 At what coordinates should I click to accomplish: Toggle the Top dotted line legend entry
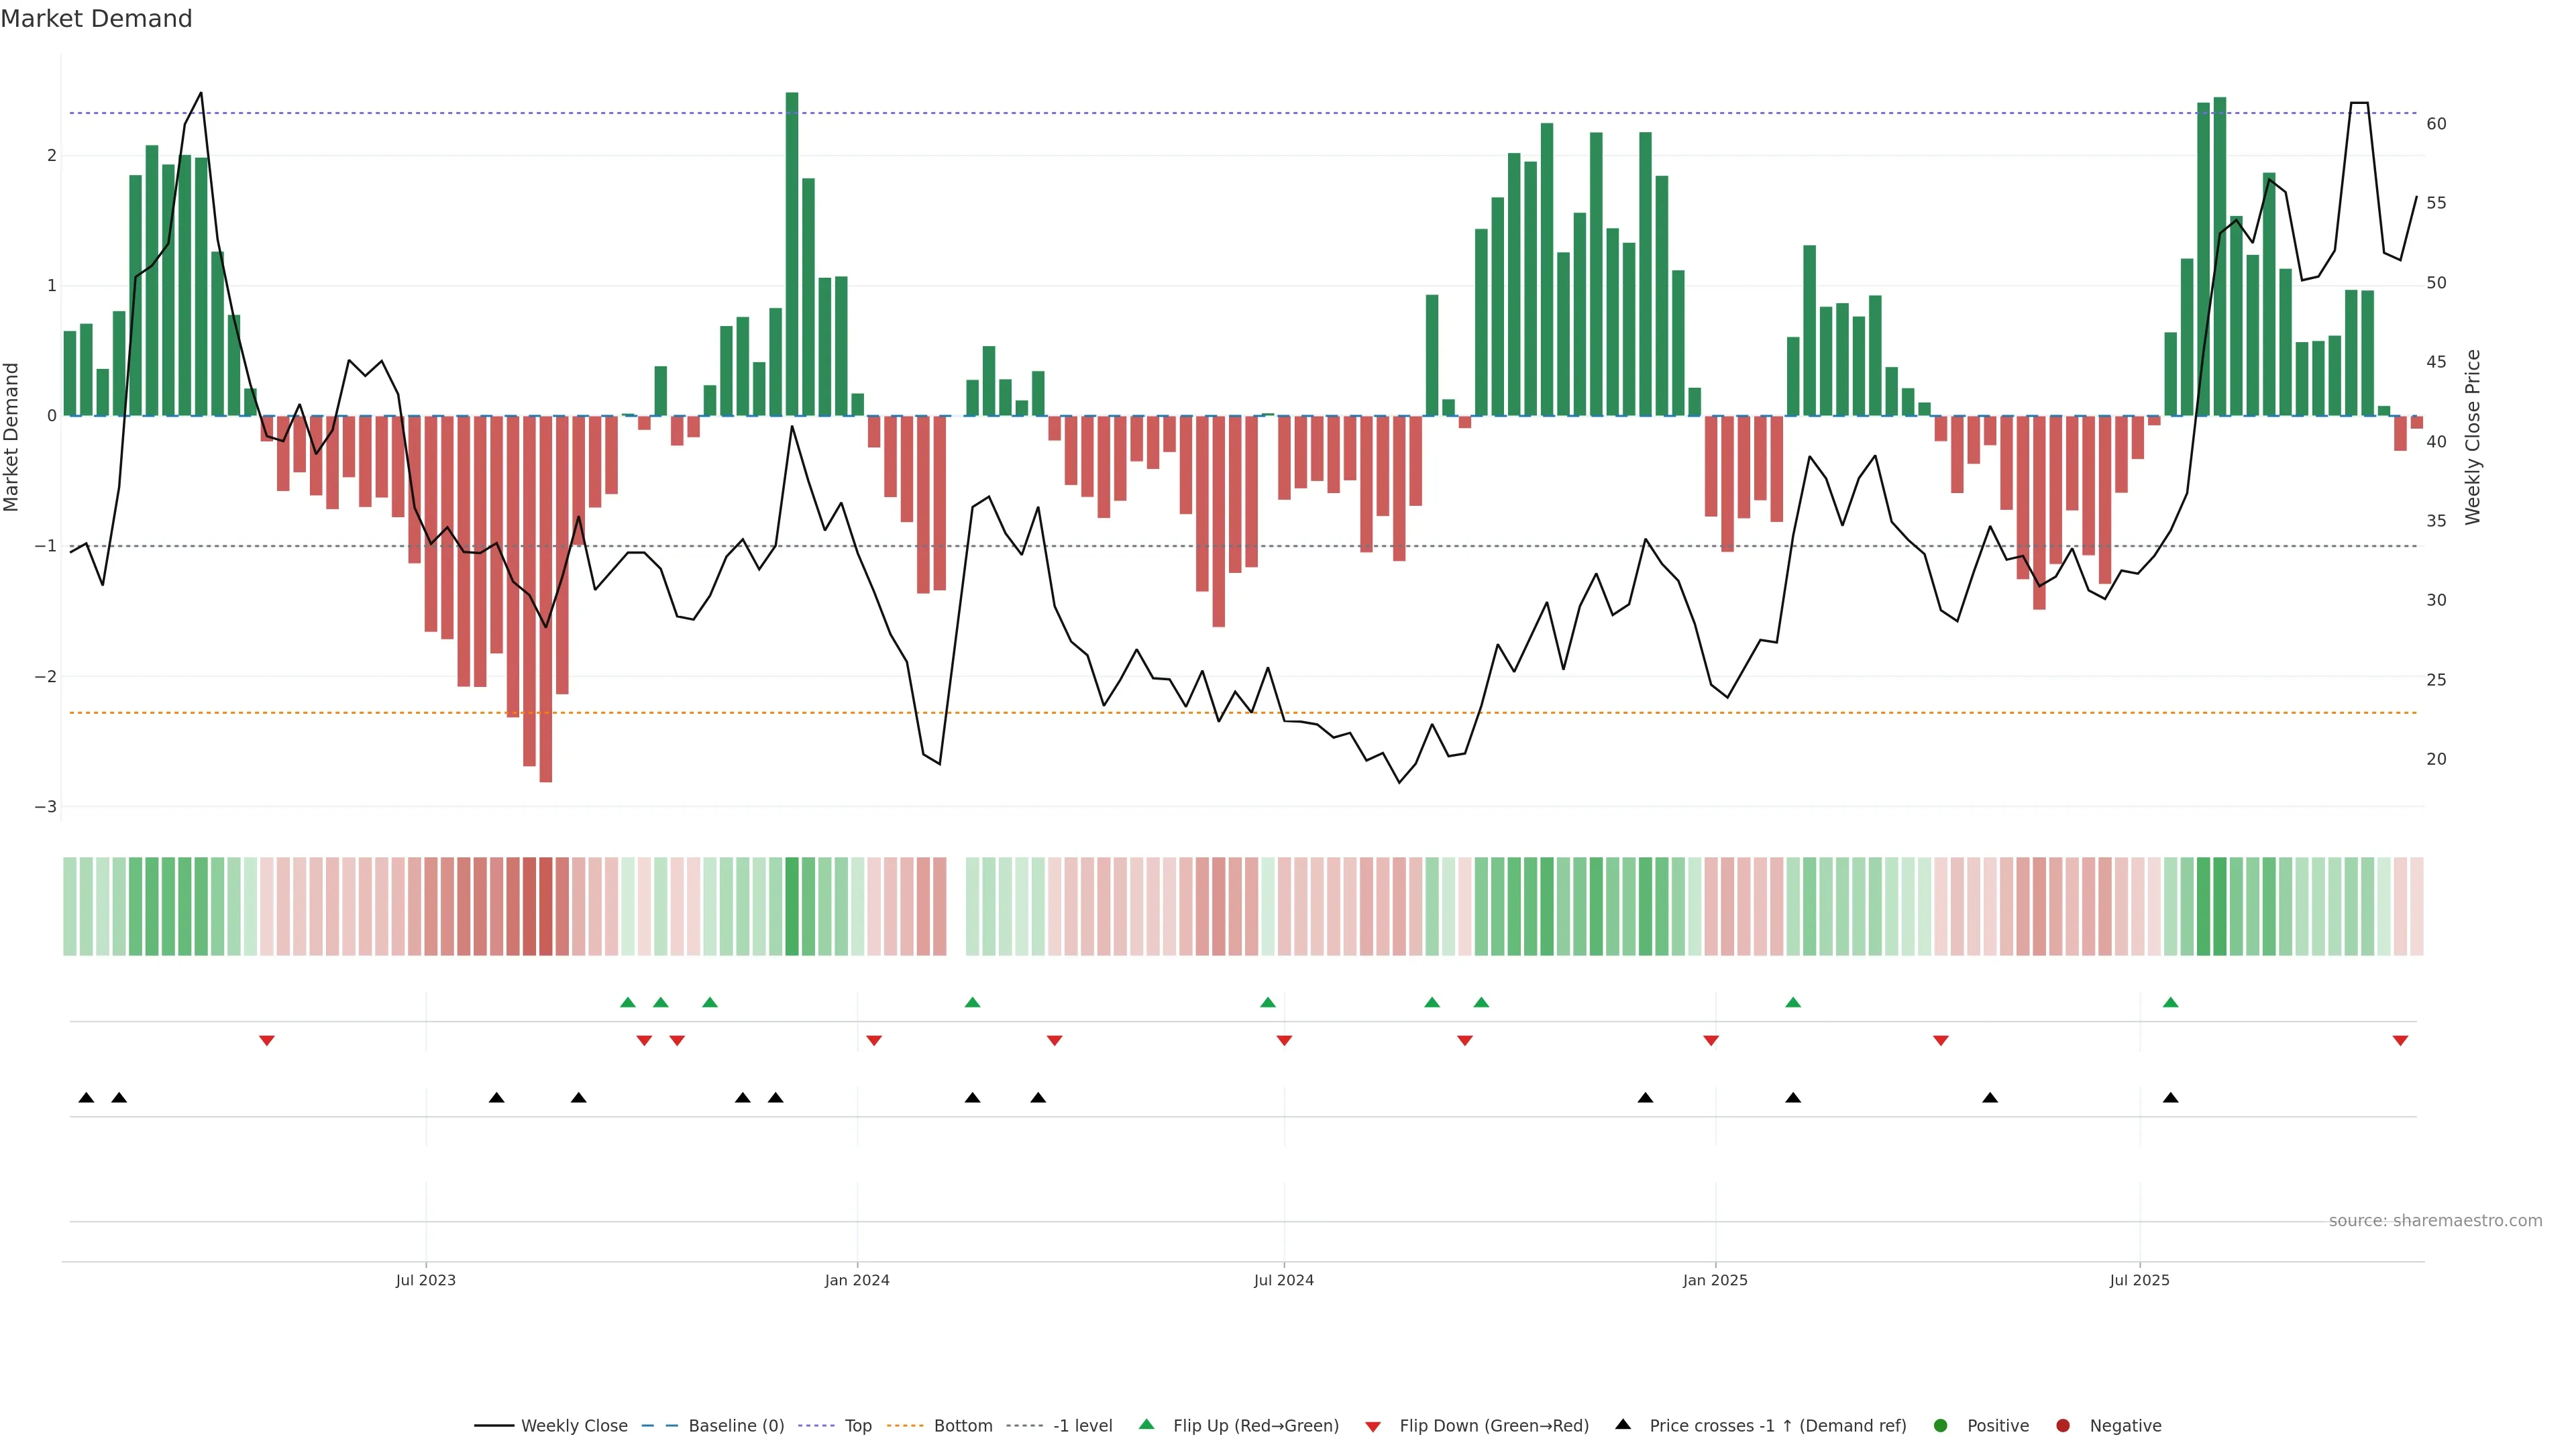tap(857, 1425)
